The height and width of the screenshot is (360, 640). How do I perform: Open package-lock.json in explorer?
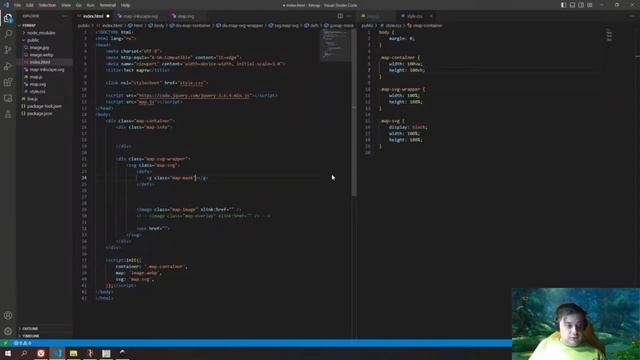click(44, 106)
